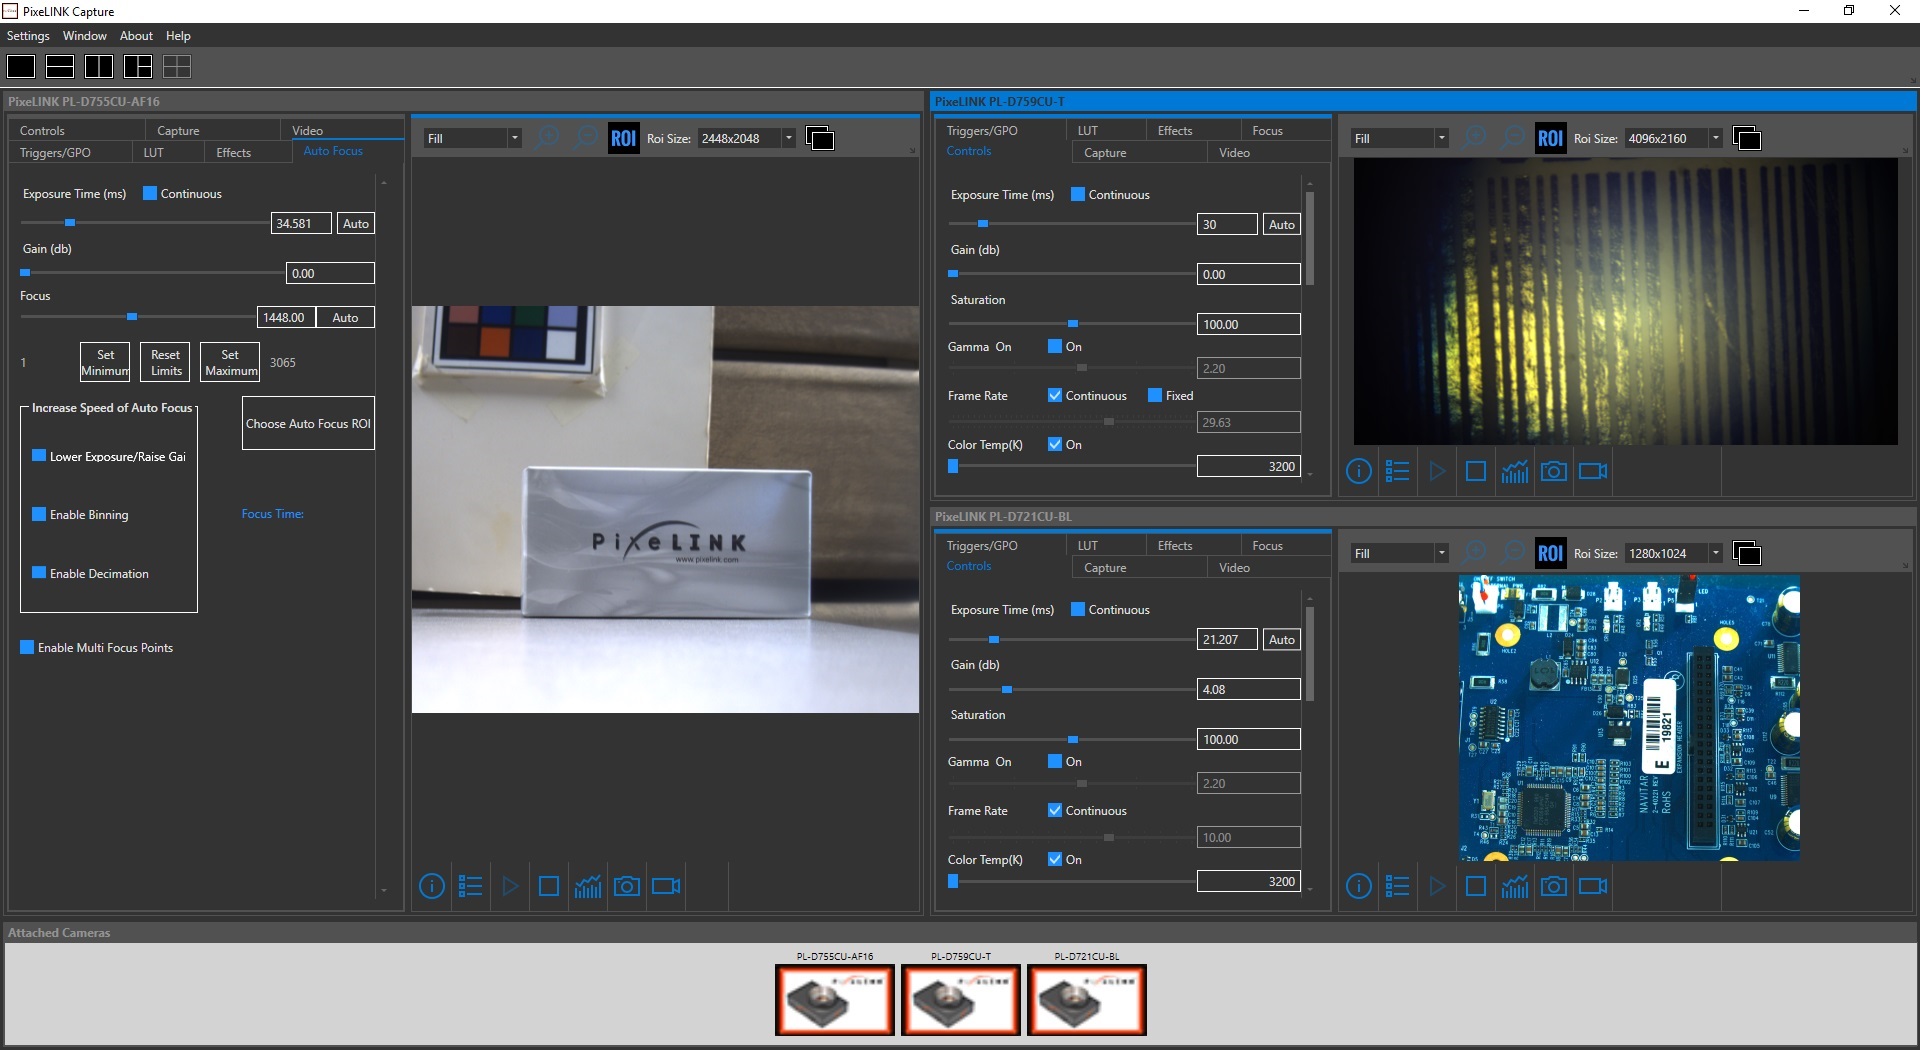
Task: Open the camera info icon for PL-D759CU-T
Action: pos(1359,472)
